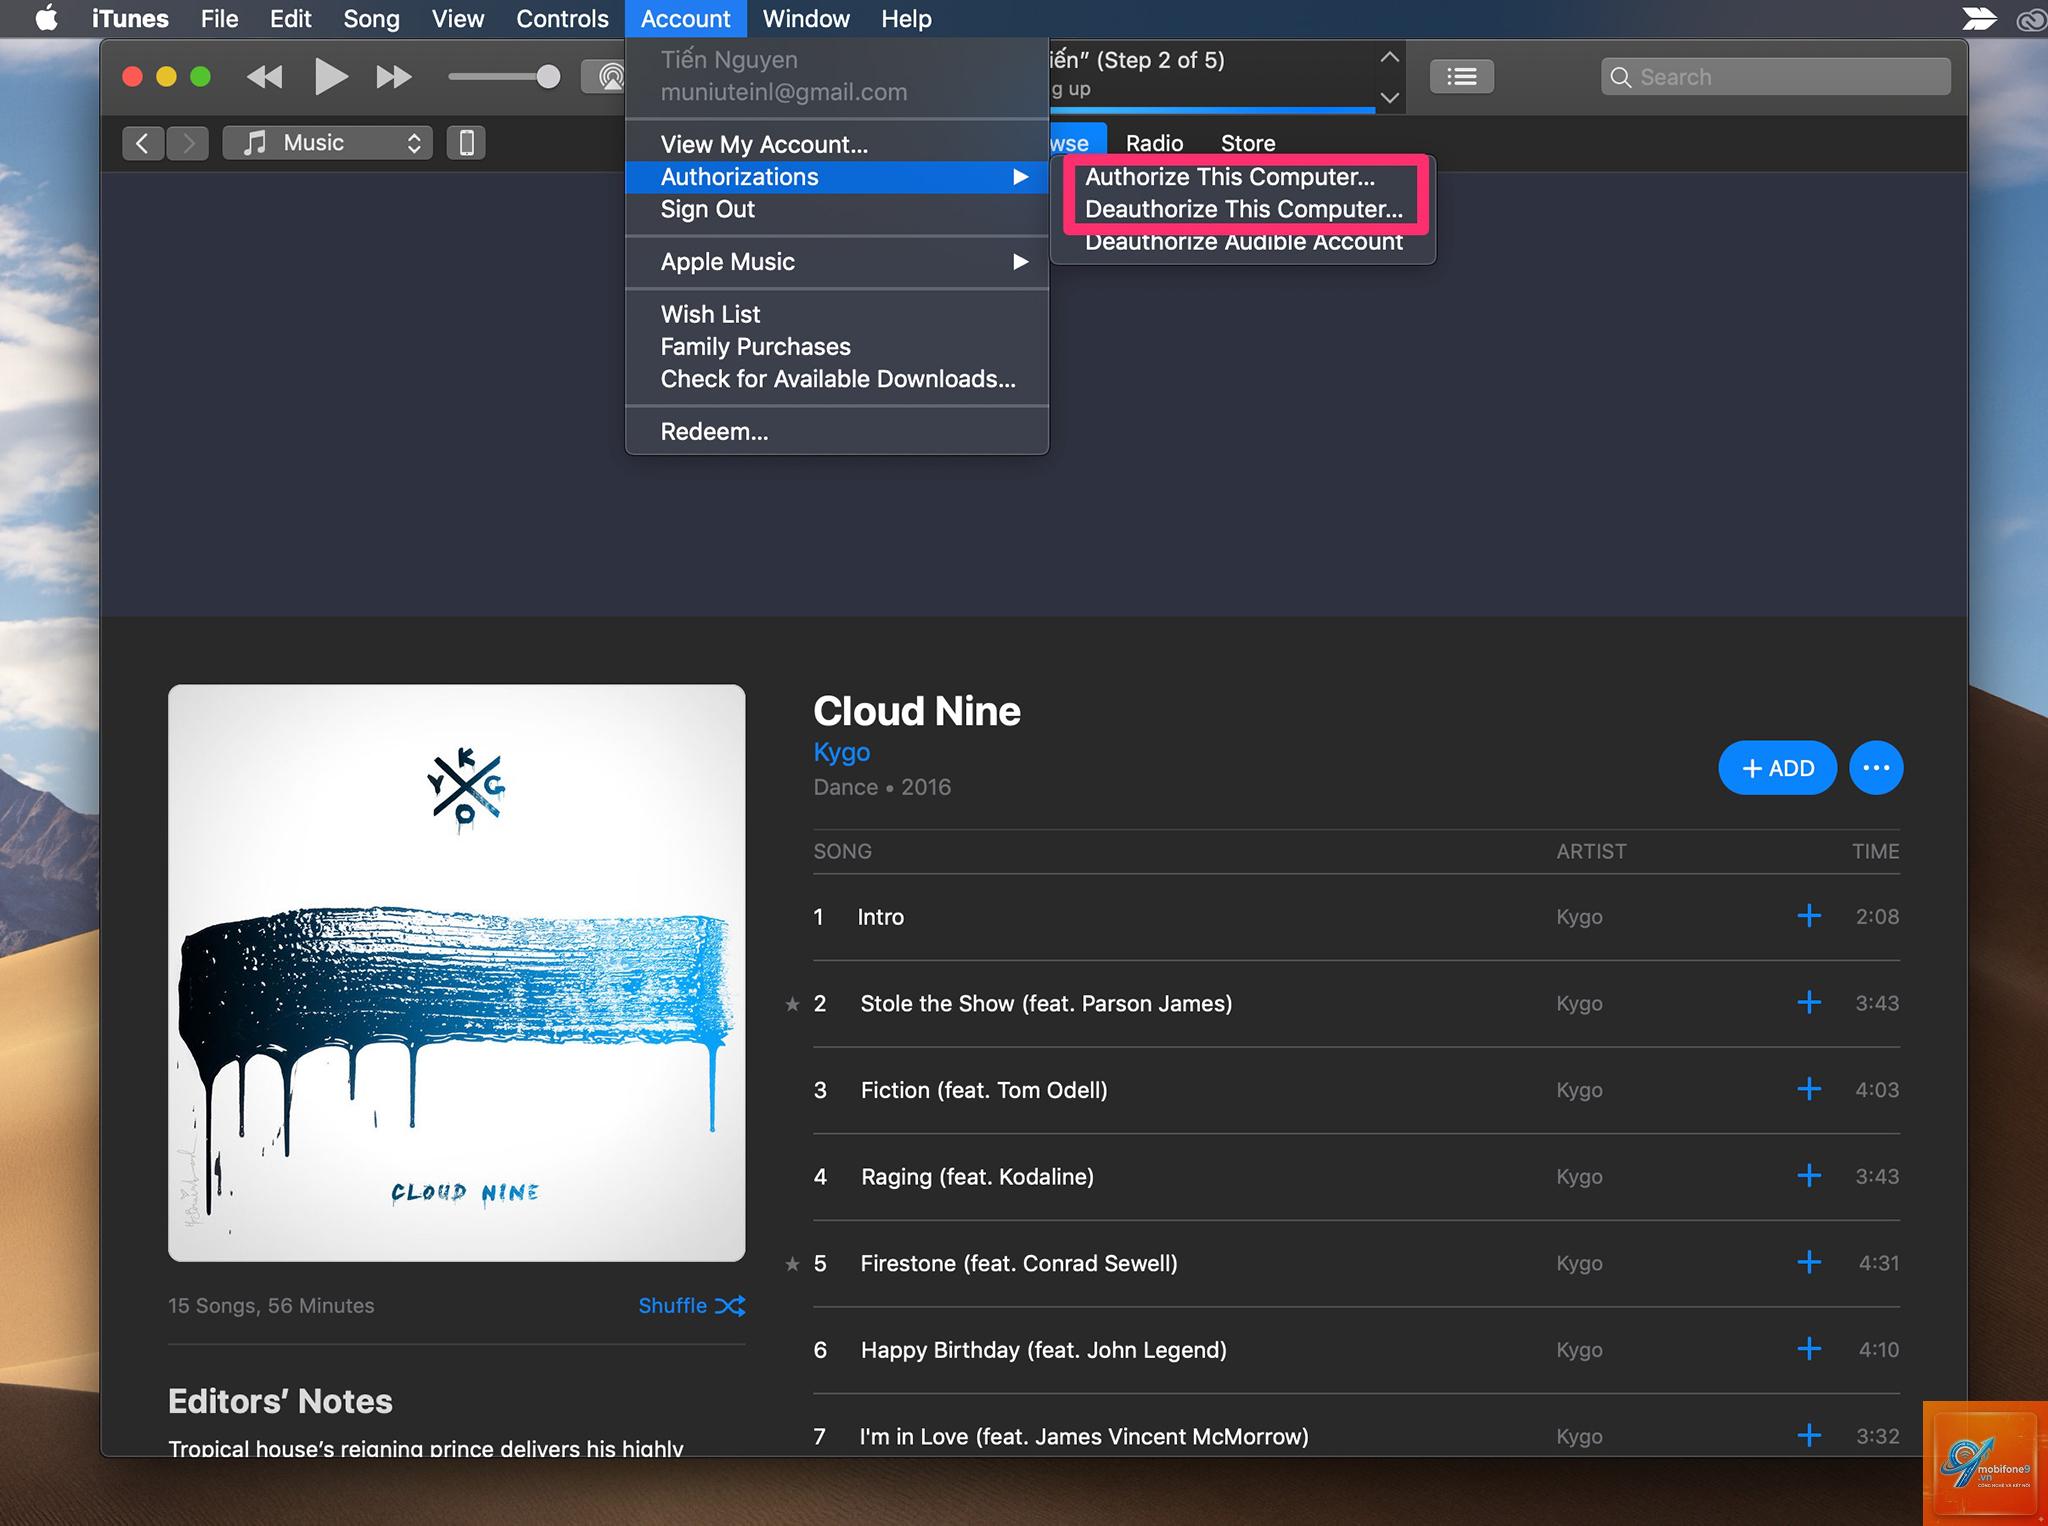The width and height of the screenshot is (2048, 1526).
Task: Add Stole the Show with plus icon
Action: click(1809, 1002)
